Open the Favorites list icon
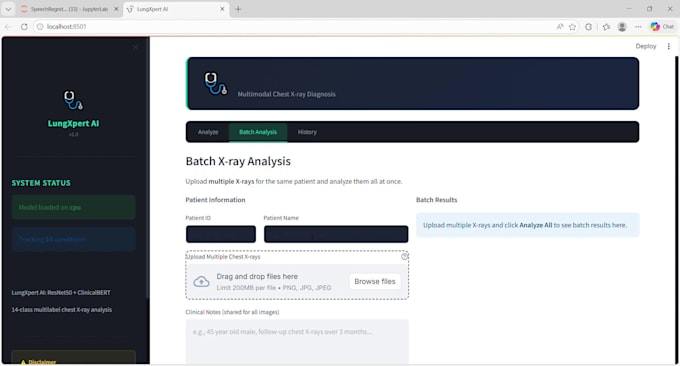 pos(606,26)
